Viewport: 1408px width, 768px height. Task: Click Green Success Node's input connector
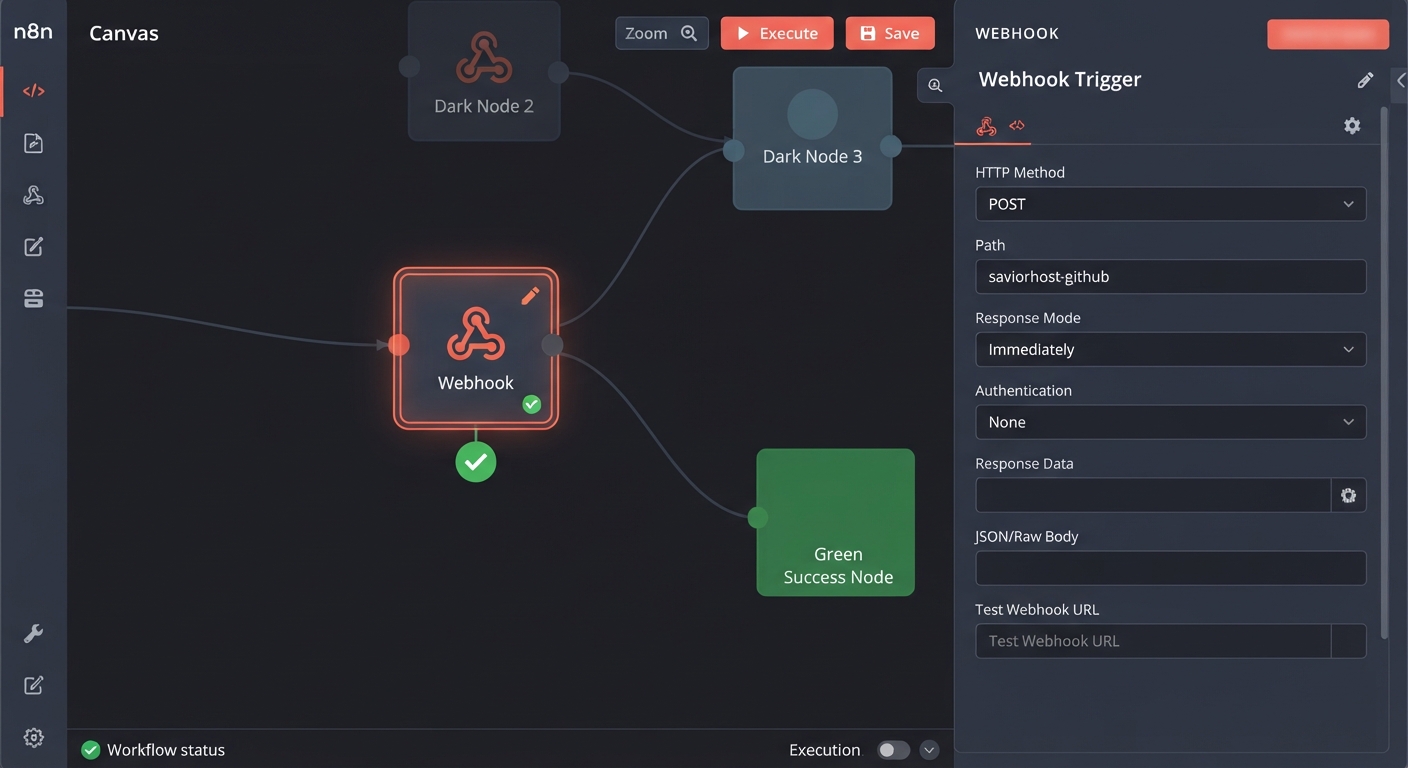point(758,517)
